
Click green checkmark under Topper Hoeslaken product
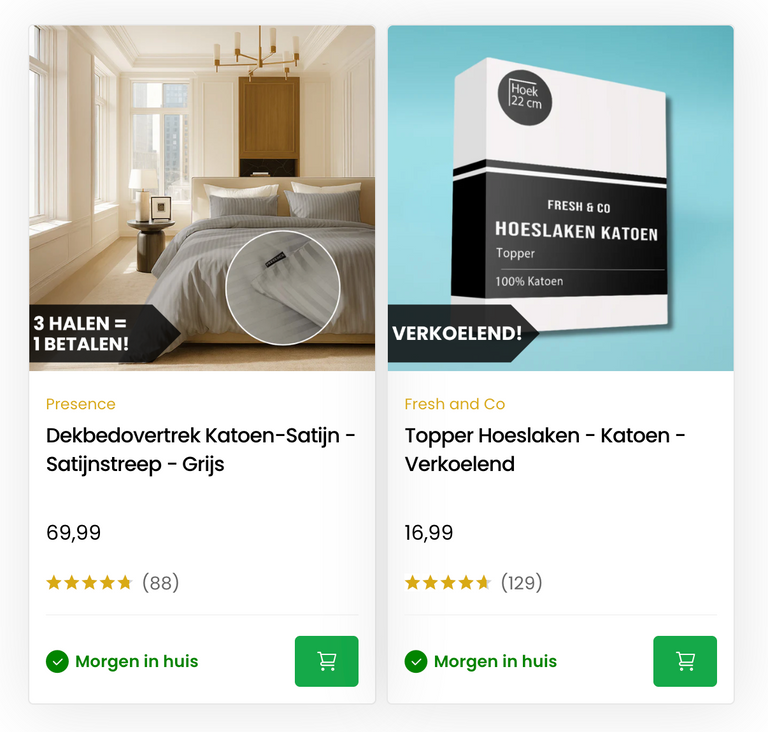click(x=416, y=661)
